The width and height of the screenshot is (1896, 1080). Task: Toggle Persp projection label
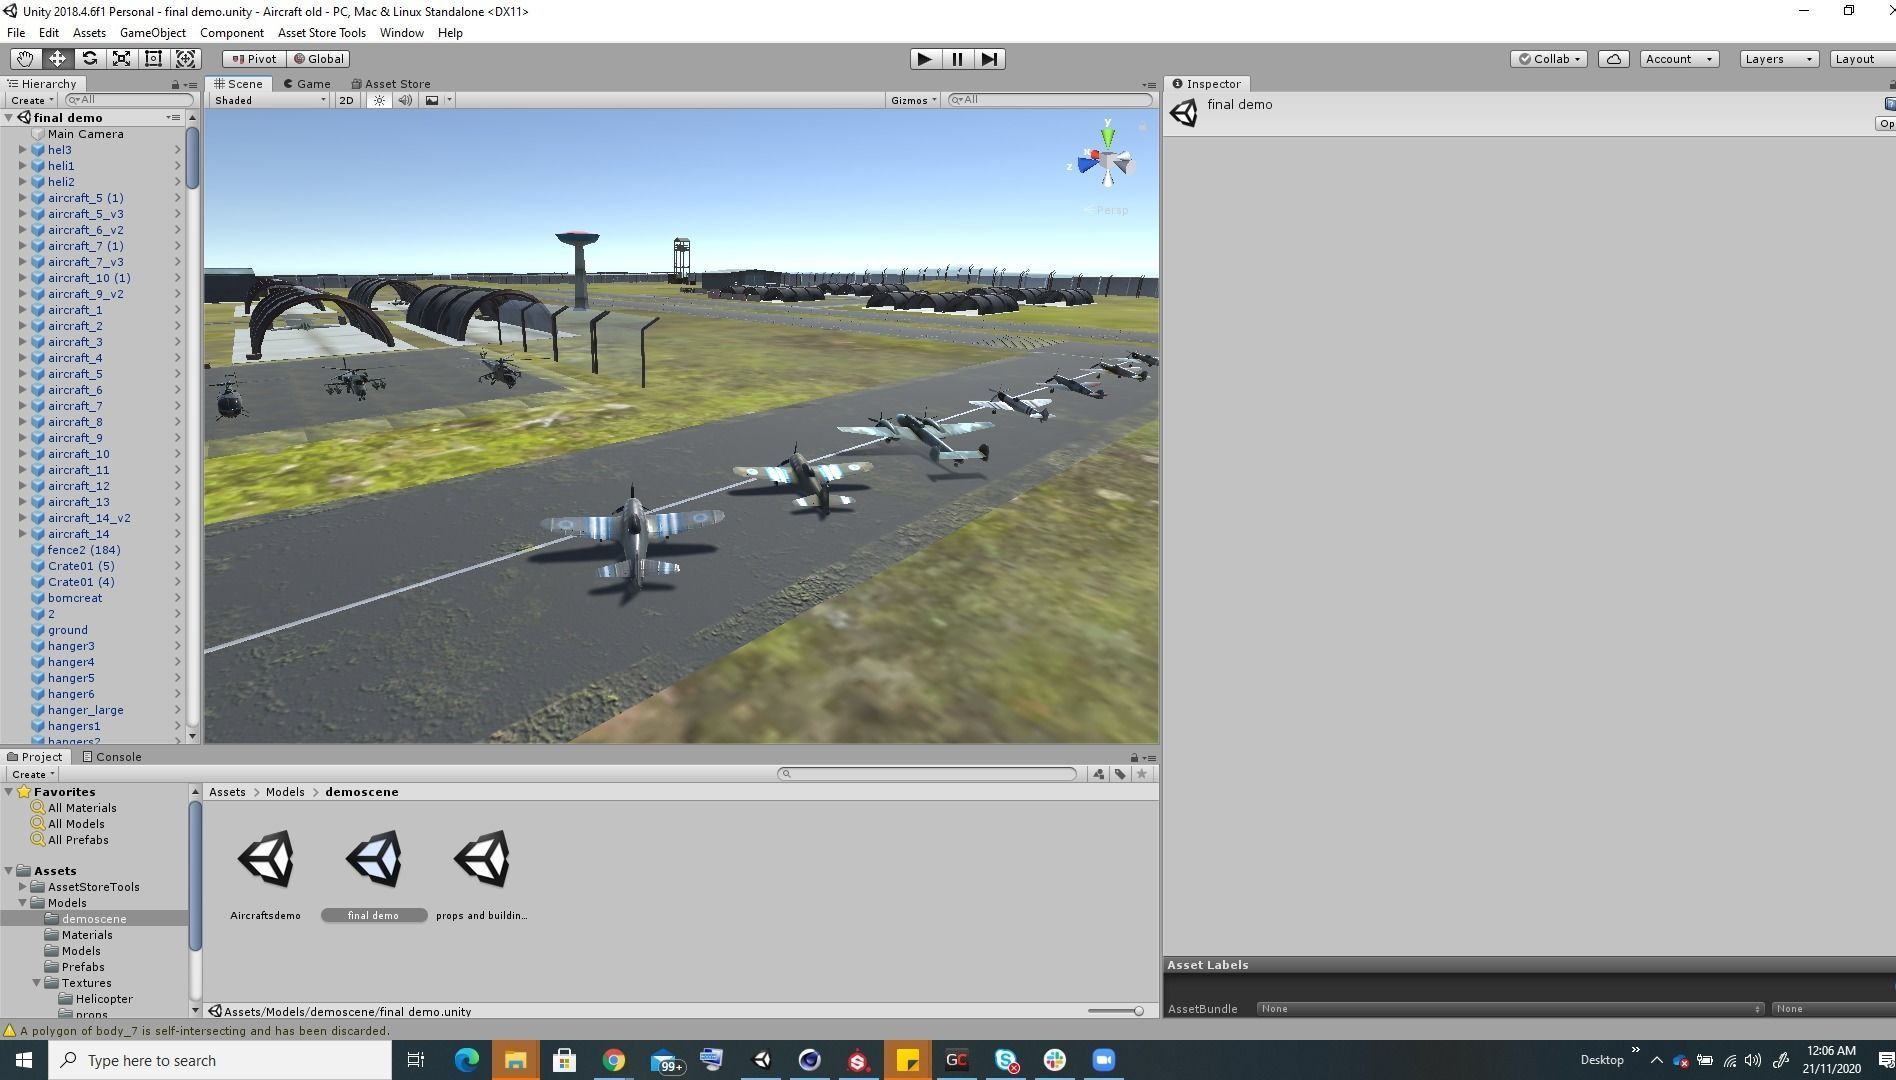(x=1106, y=210)
